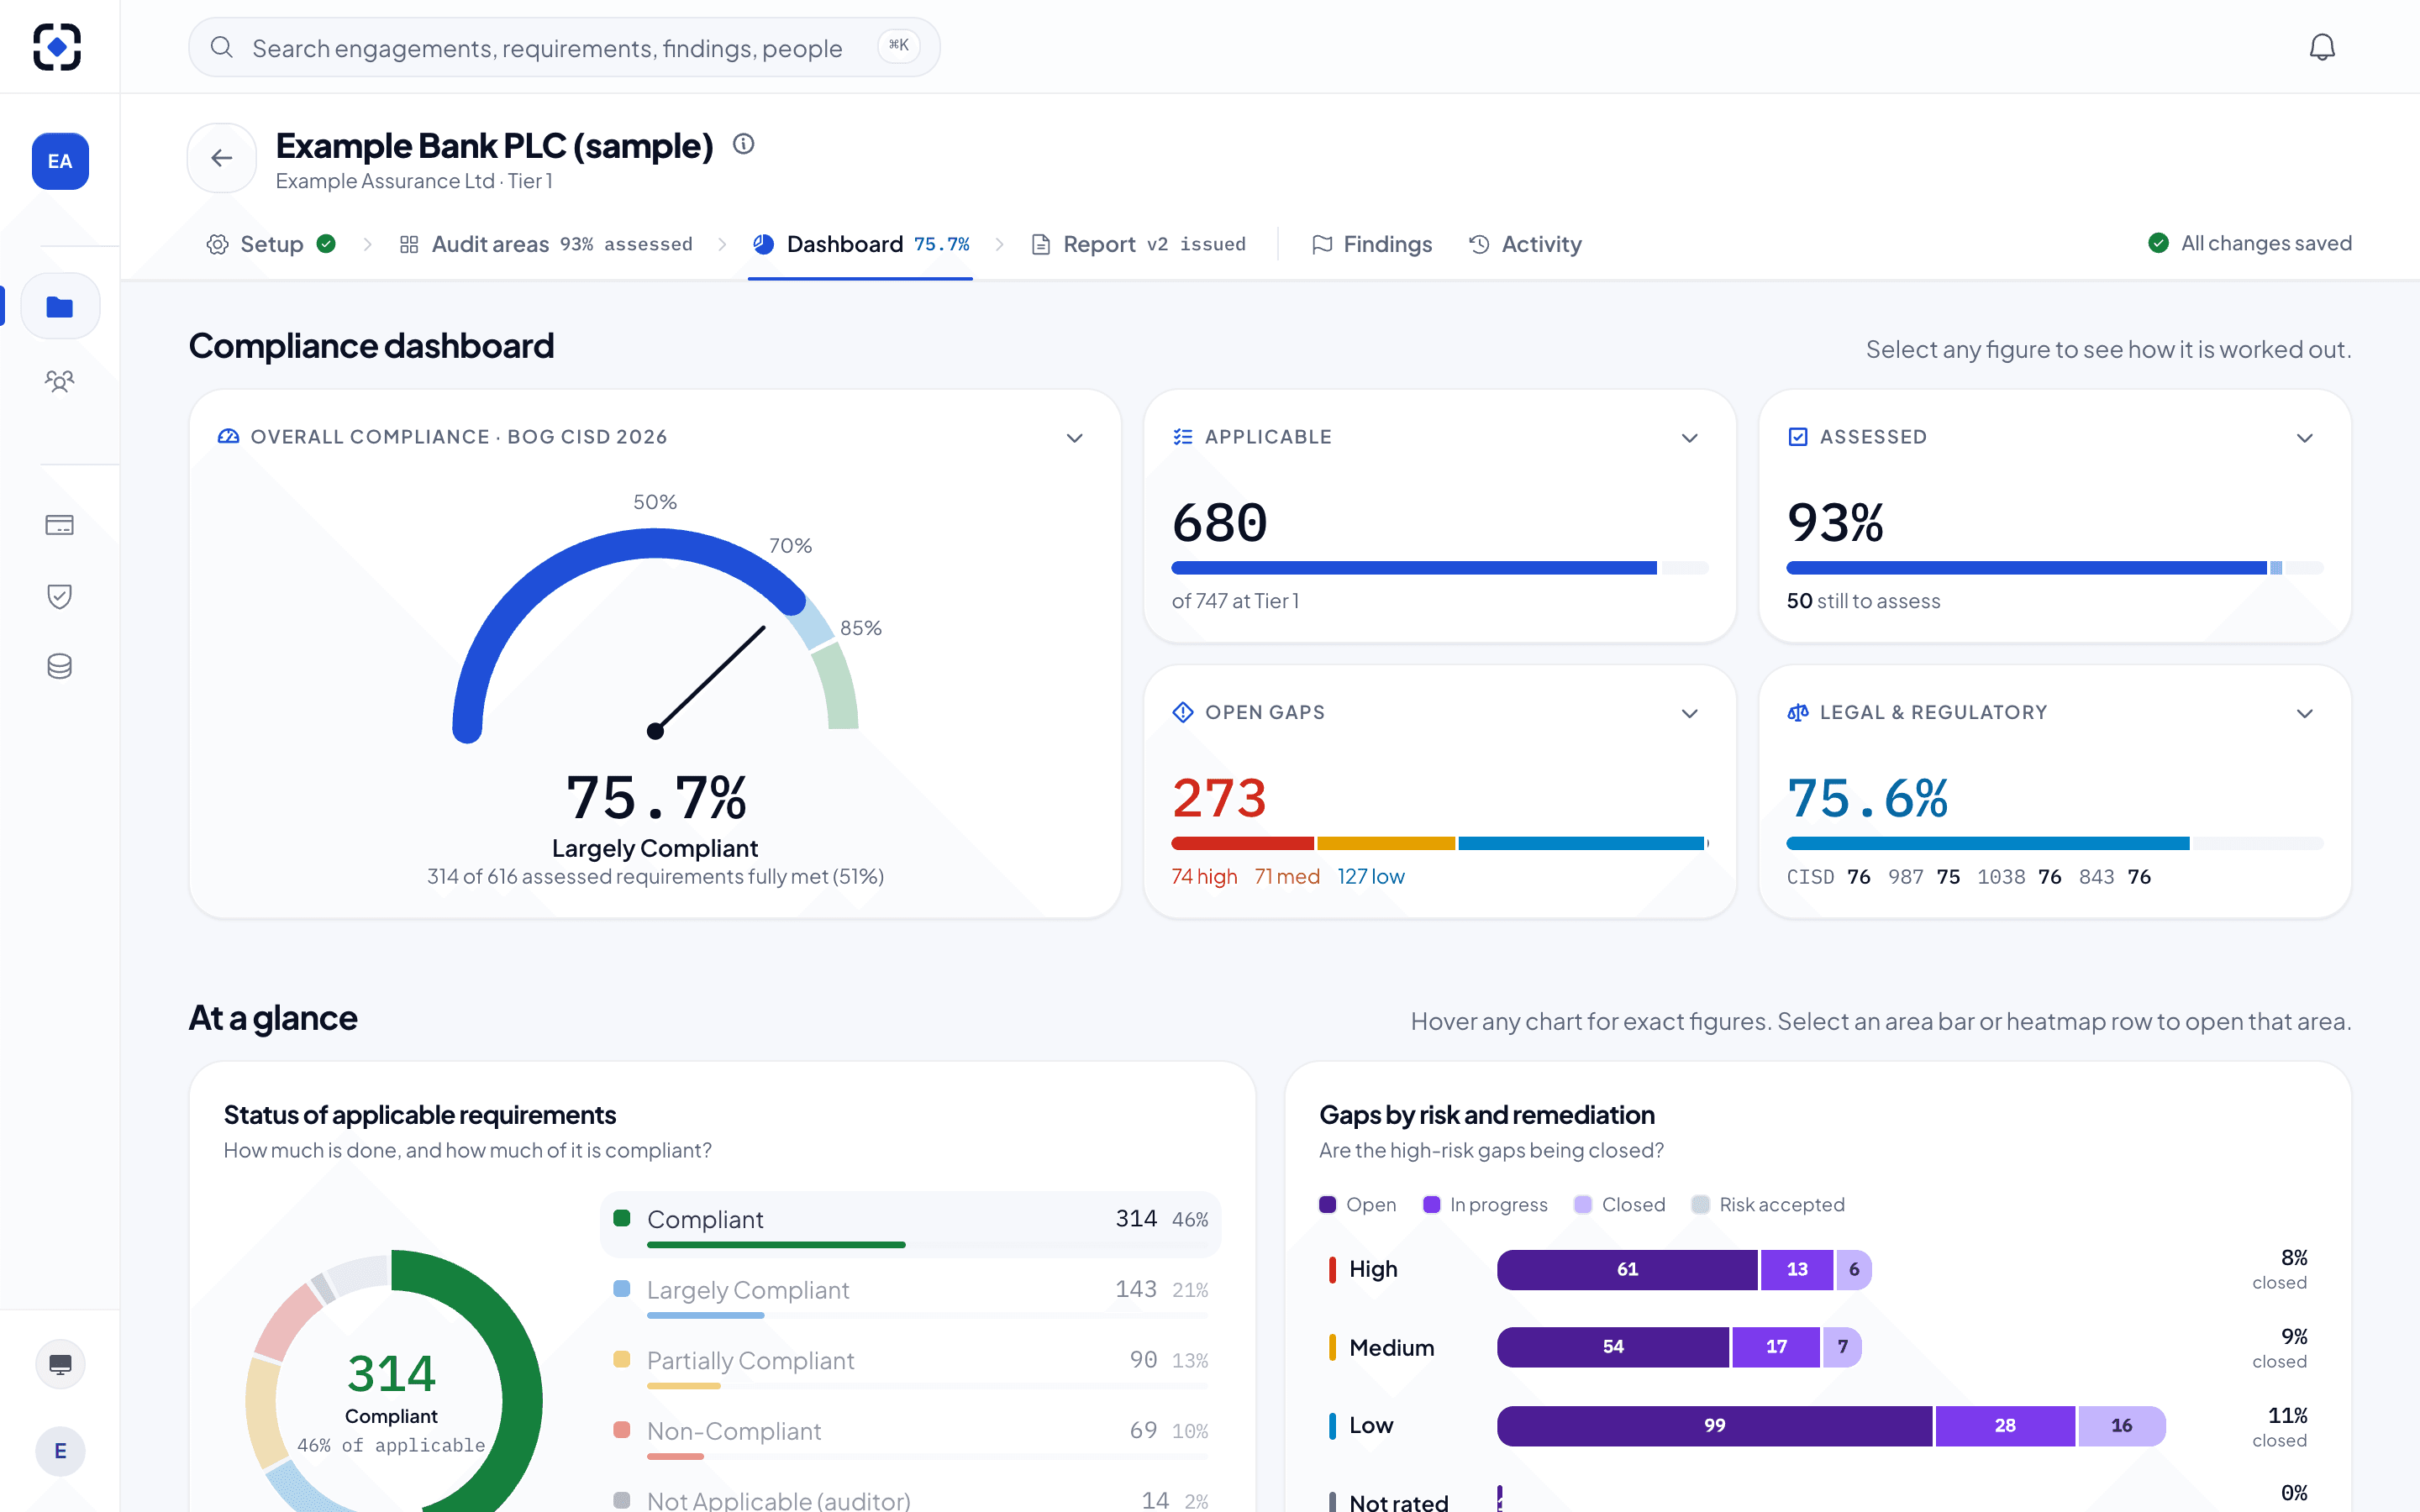This screenshot has height=1512, width=2420.
Task: Open the shield check sidebar icon
Action: (60, 596)
